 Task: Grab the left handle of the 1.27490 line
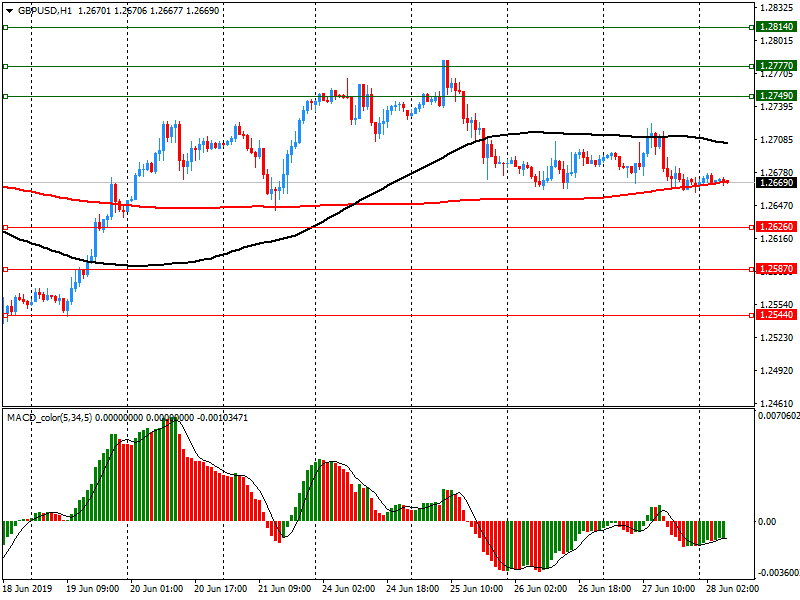(6, 96)
